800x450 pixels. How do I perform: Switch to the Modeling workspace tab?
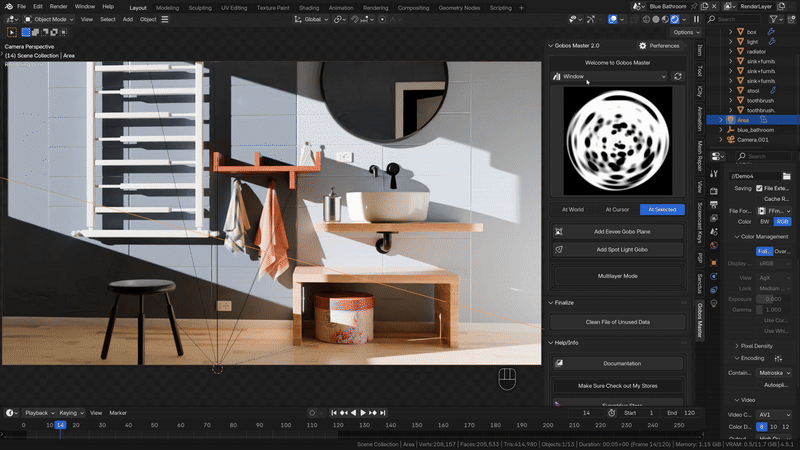point(167,8)
